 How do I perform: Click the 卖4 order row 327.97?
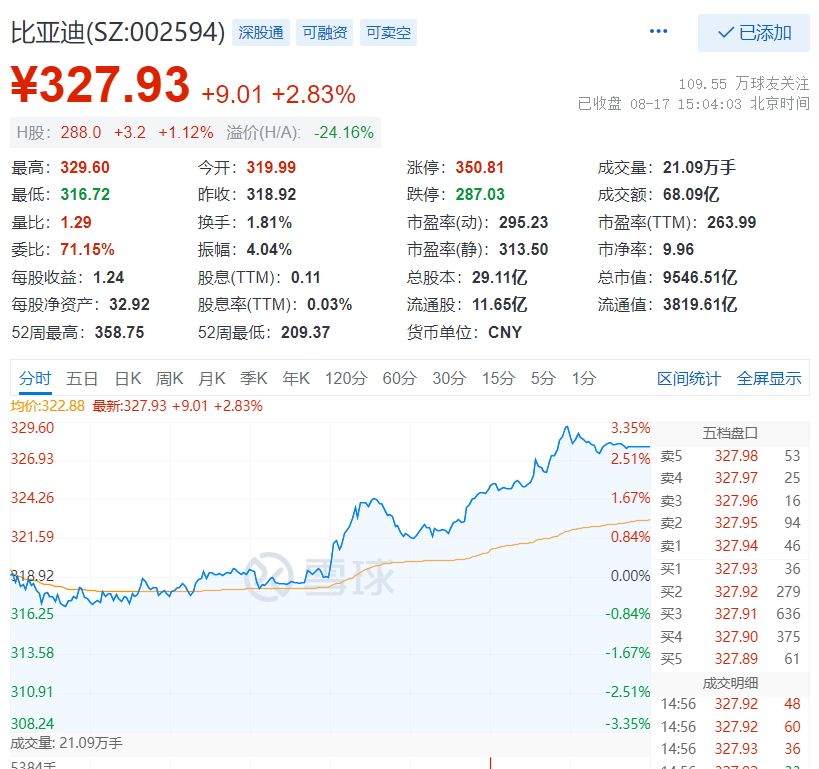point(730,478)
